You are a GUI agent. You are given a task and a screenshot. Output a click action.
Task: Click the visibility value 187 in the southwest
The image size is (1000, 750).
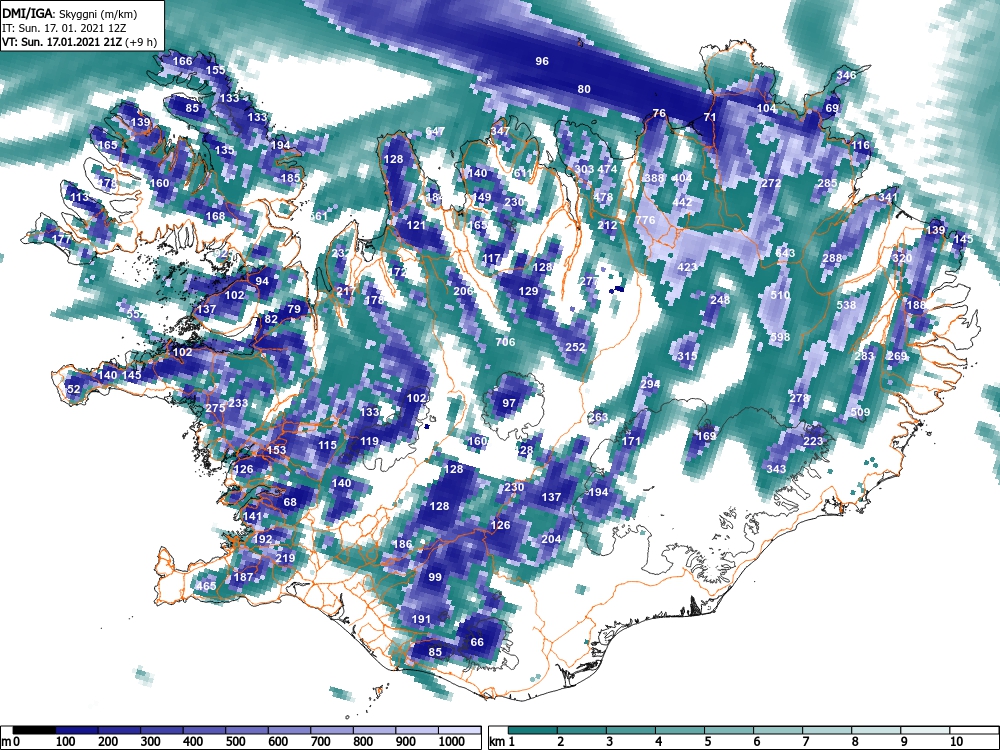click(244, 577)
